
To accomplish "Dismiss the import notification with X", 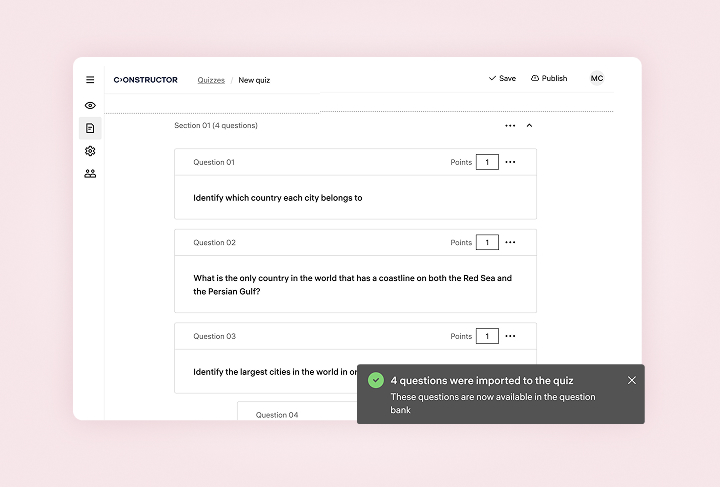I will pos(631,380).
